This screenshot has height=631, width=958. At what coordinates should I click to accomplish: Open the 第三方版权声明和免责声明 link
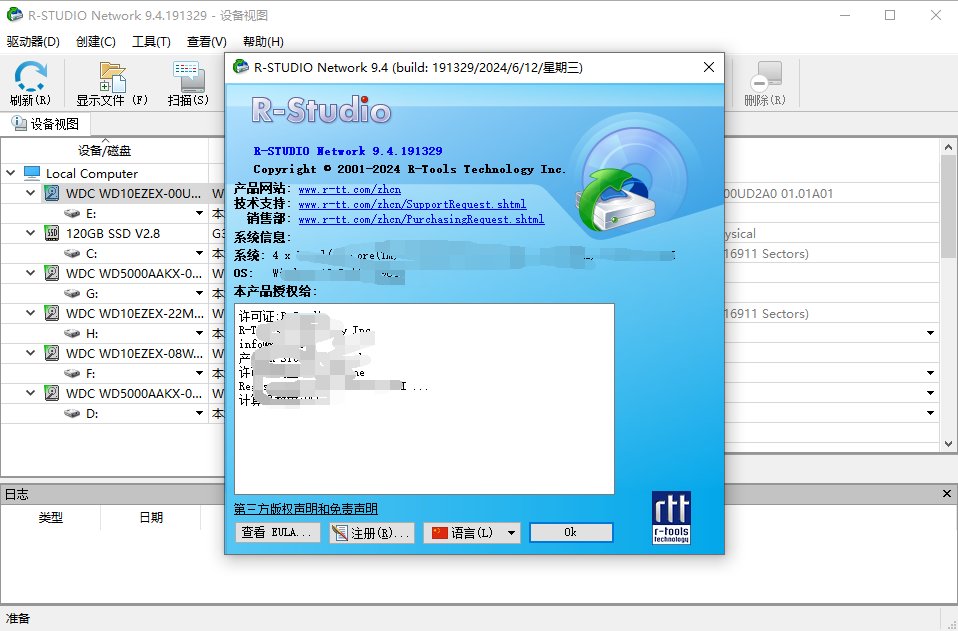click(305, 509)
